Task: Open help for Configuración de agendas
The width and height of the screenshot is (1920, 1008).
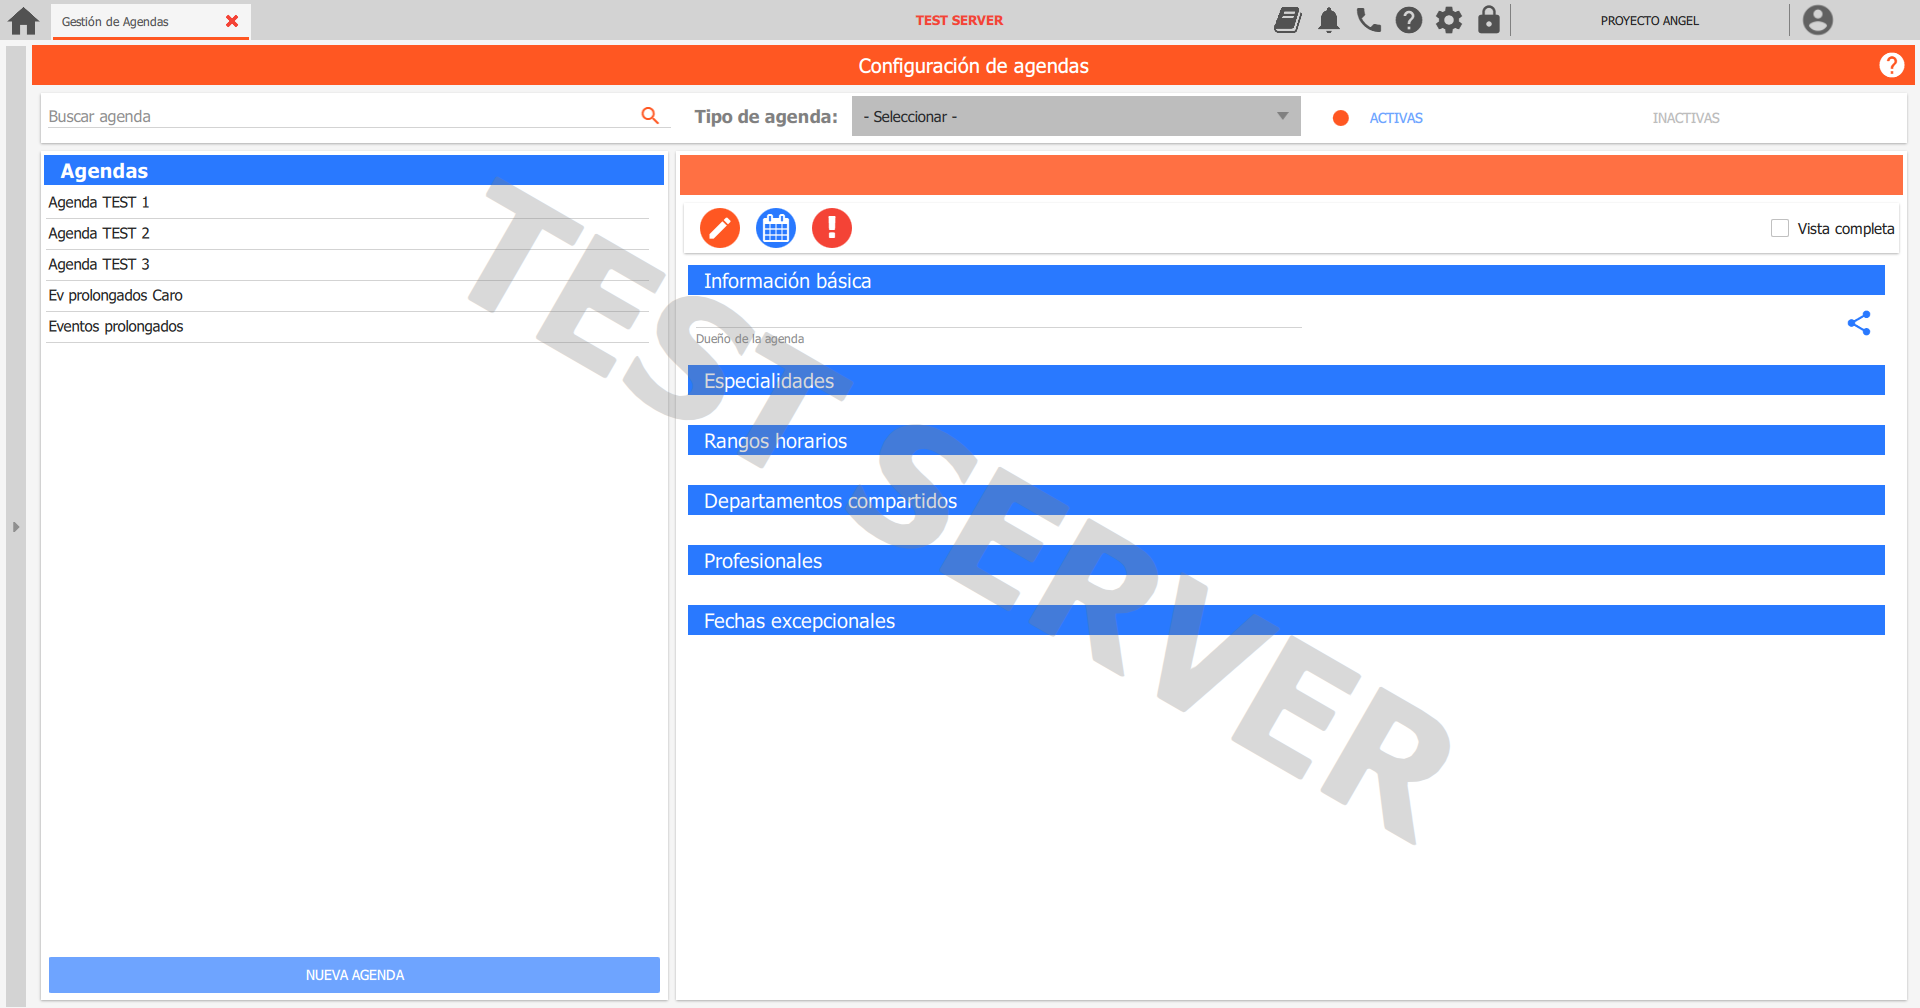Action: tap(1891, 65)
